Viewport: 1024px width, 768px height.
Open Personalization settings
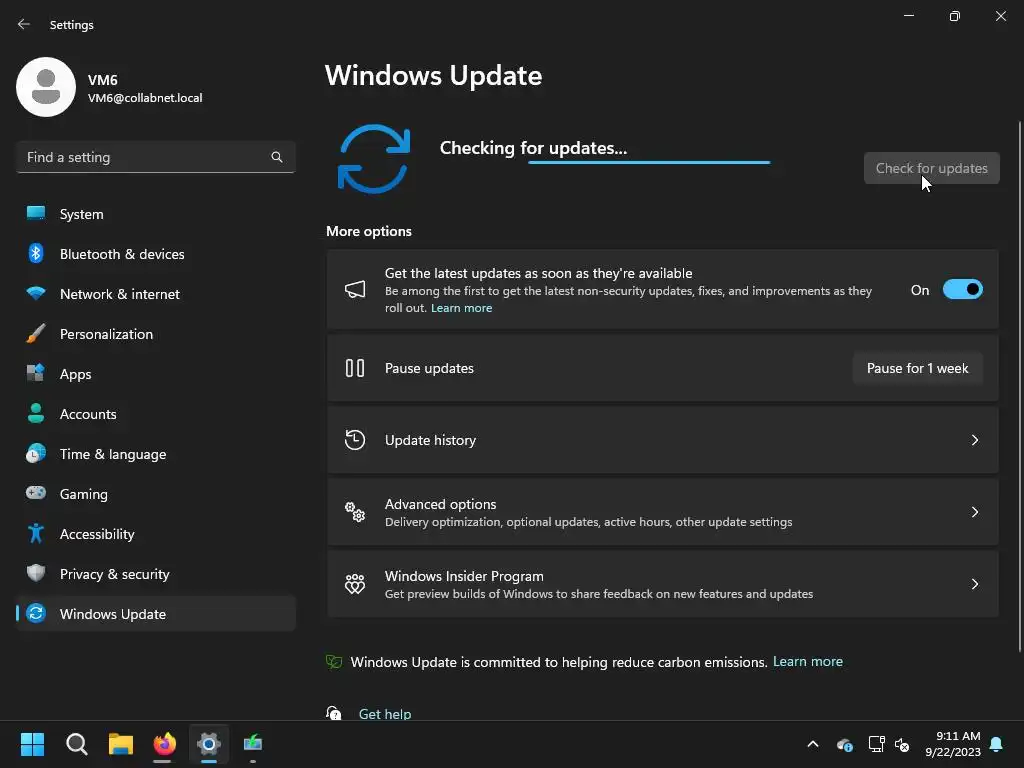click(x=155, y=334)
